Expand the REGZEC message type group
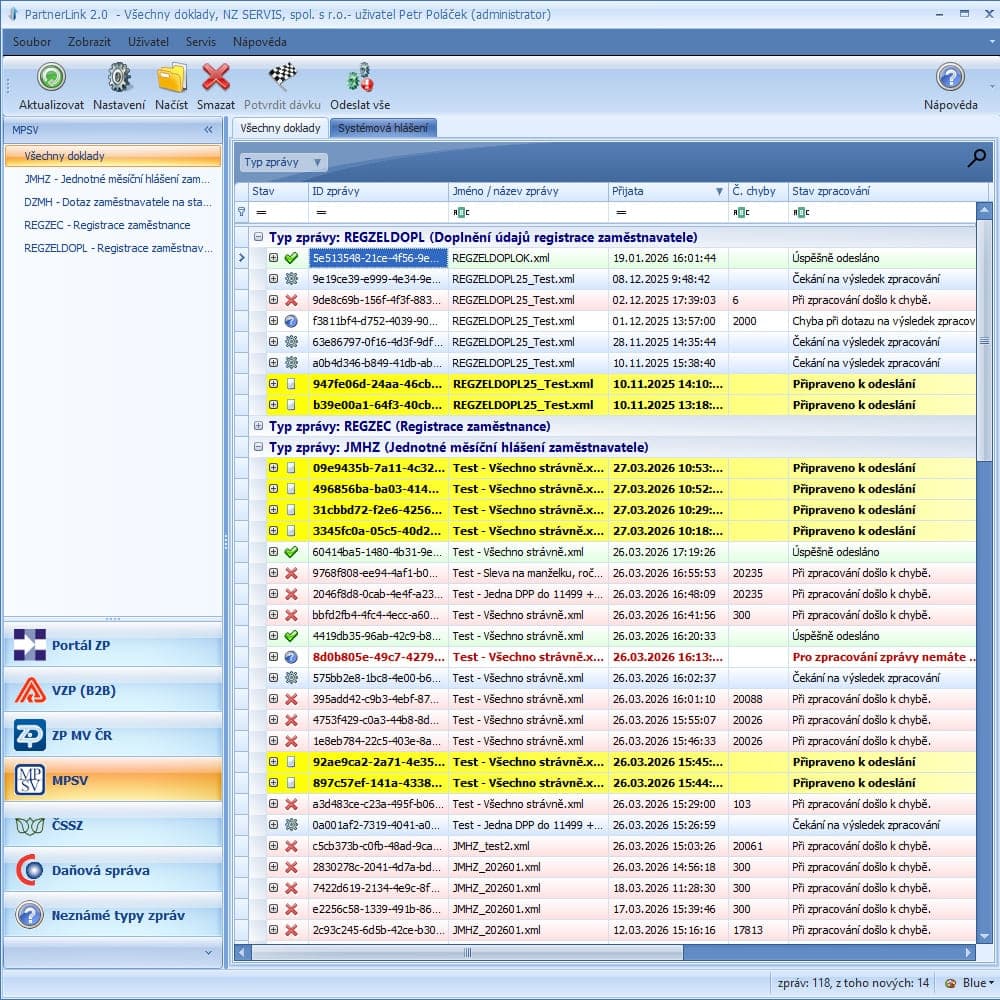Screen dimensions: 1000x1000 pos(258,425)
